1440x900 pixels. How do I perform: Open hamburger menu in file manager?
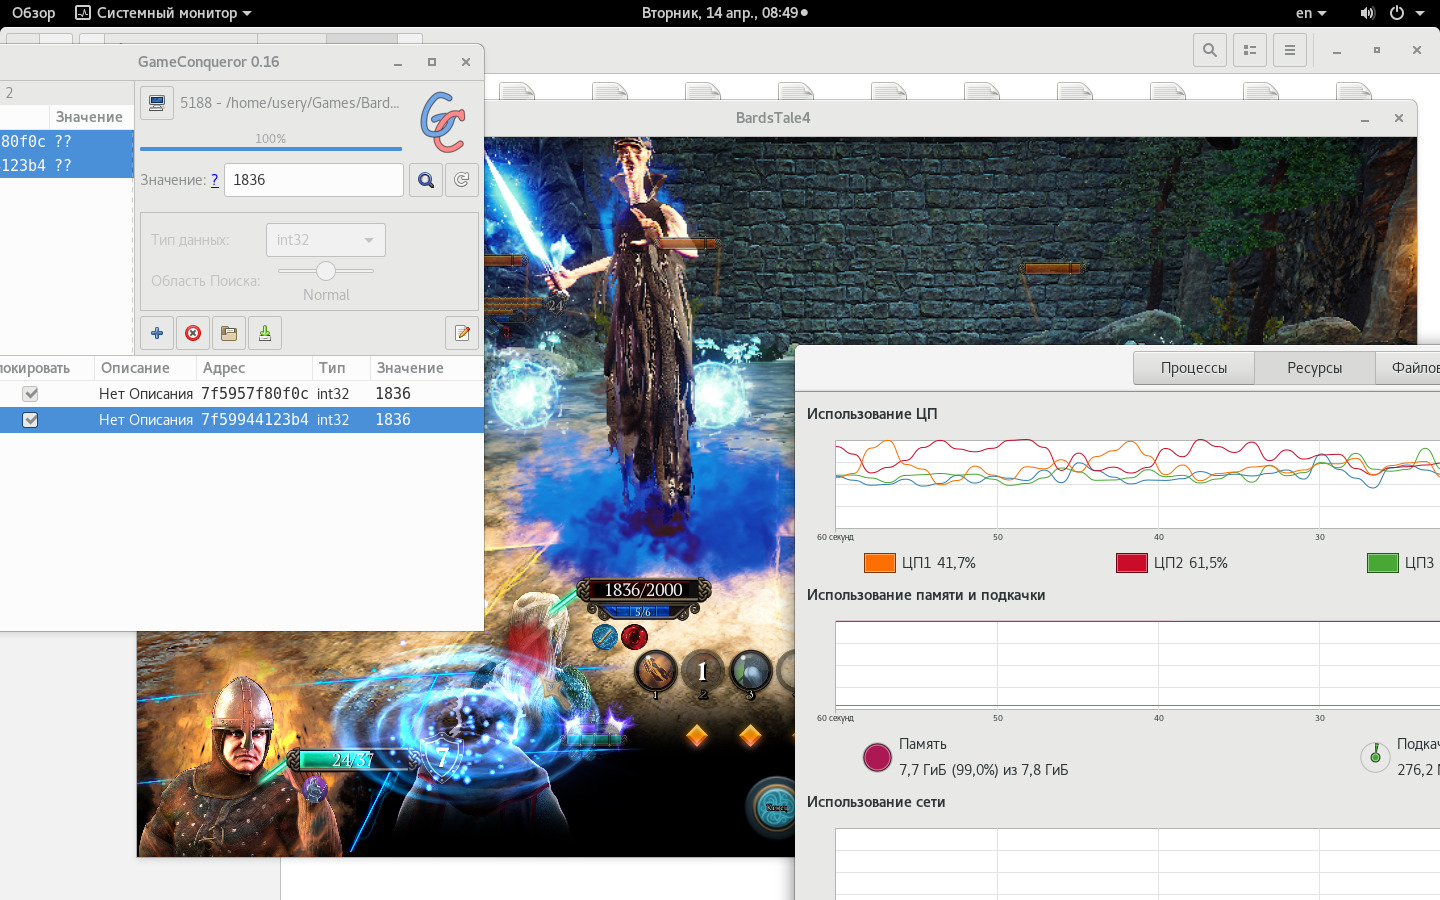click(1290, 50)
